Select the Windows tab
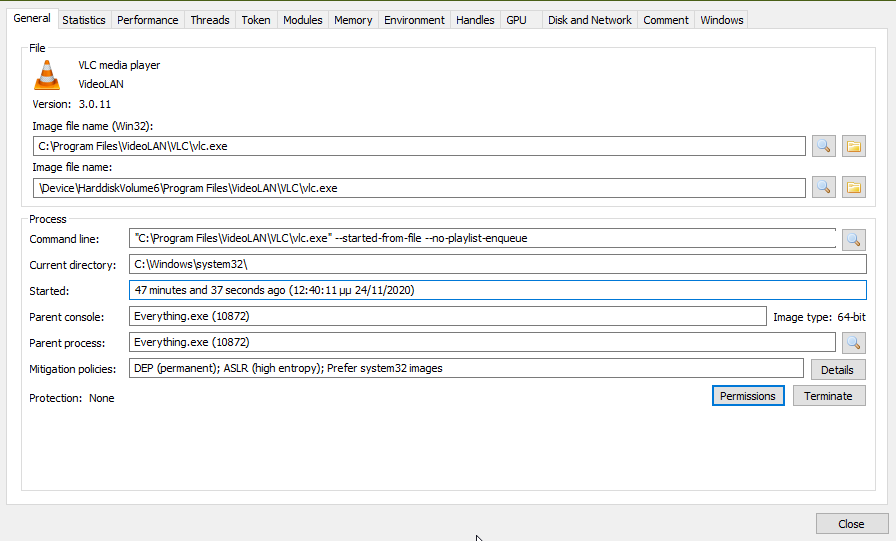Image resolution: width=896 pixels, height=541 pixels. (722, 20)
